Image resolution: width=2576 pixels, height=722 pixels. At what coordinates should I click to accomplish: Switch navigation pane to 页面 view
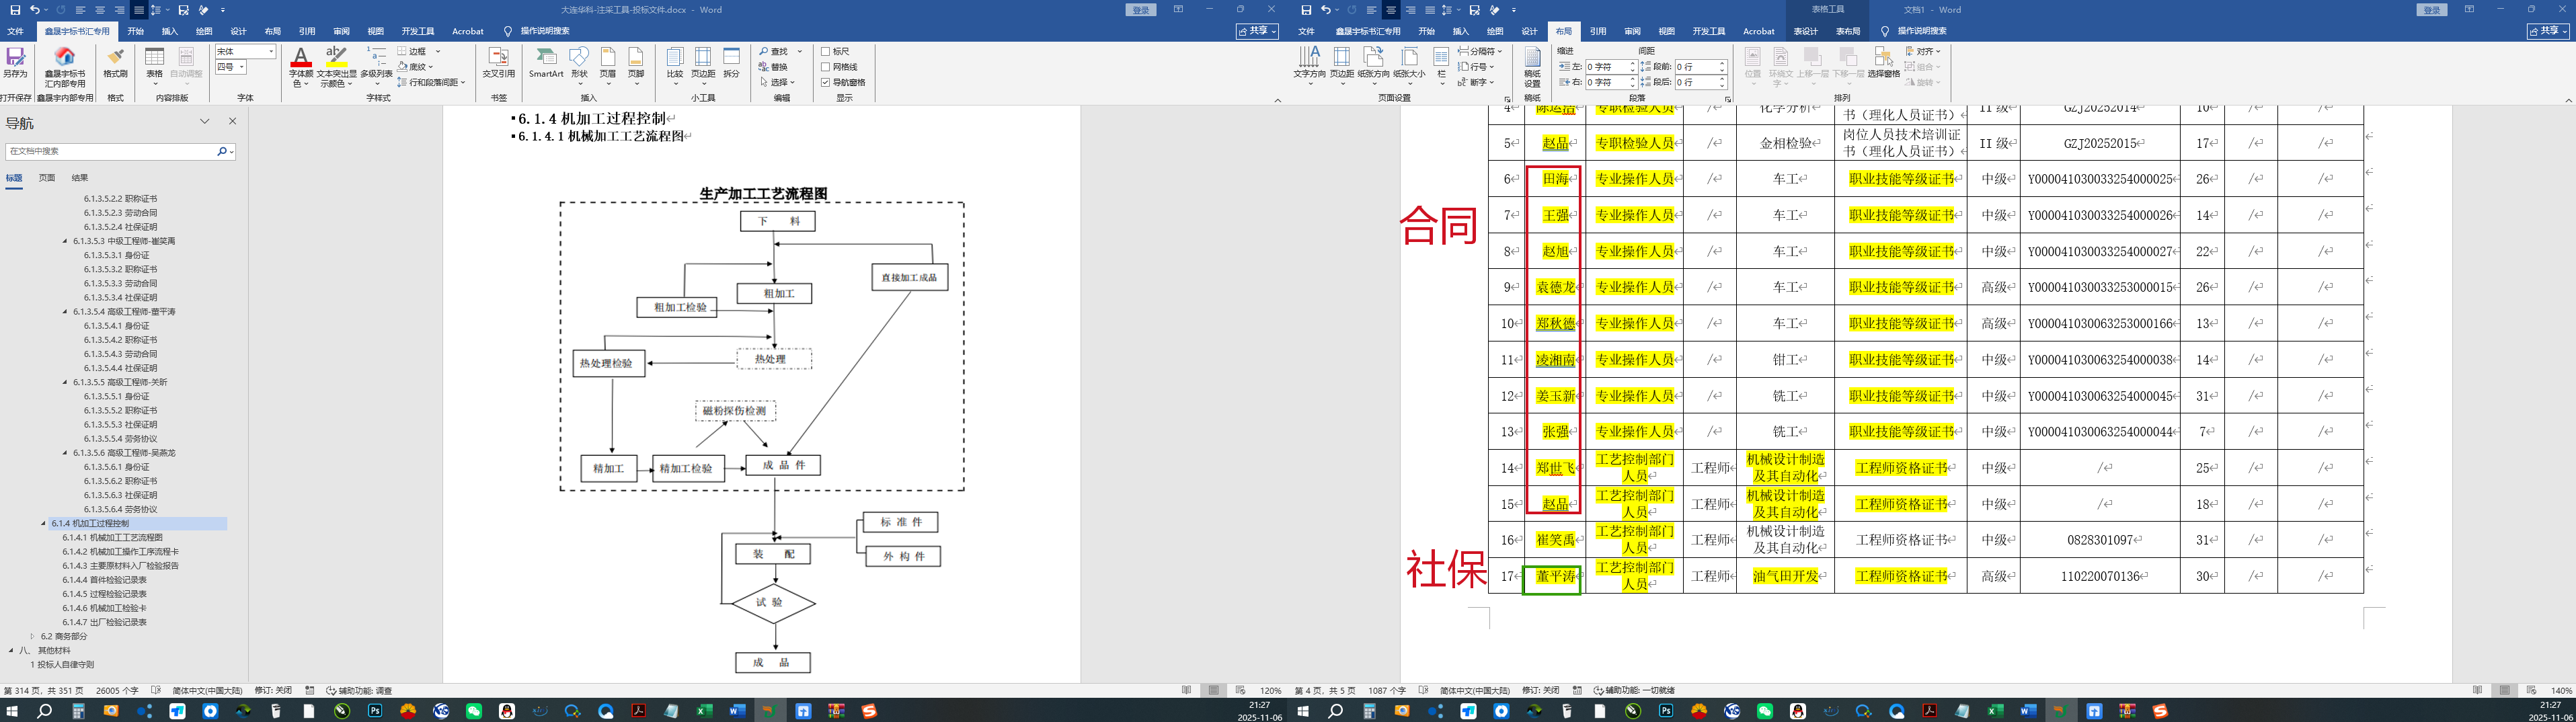47,178
